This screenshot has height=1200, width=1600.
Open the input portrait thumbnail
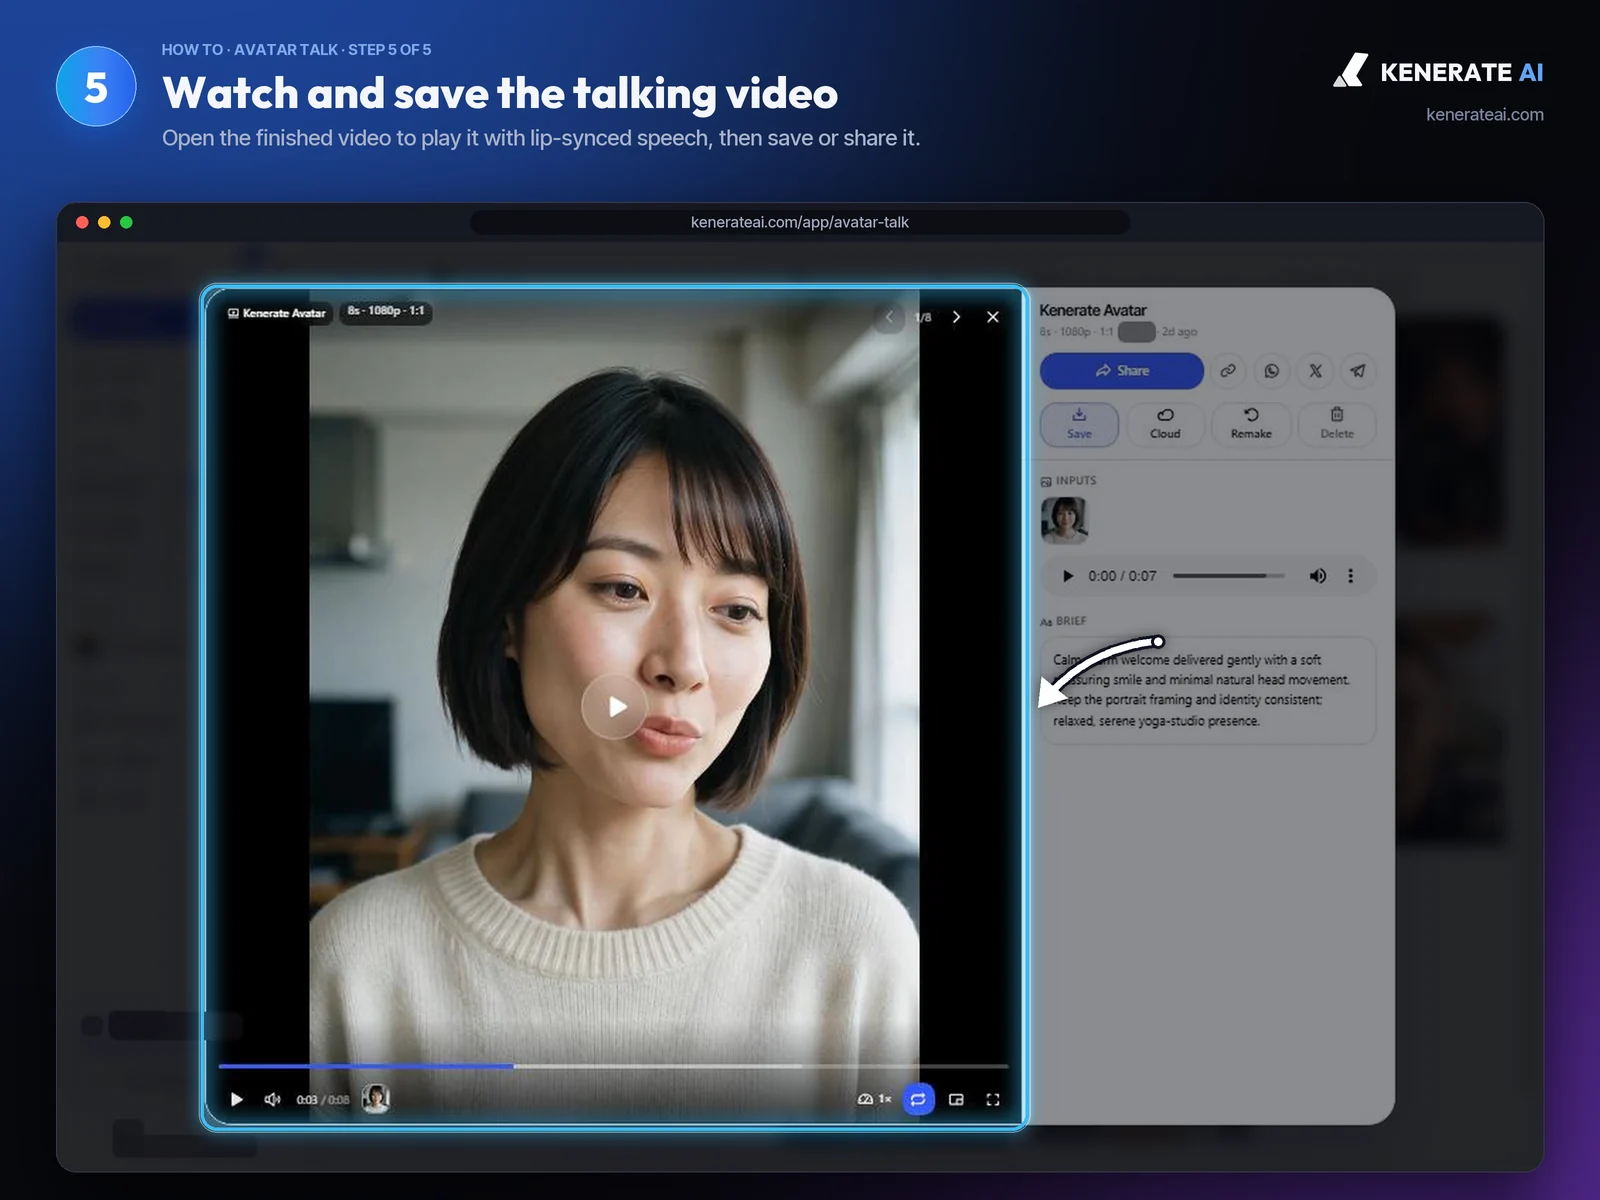pyautogui.click(x=1064, y=520)
